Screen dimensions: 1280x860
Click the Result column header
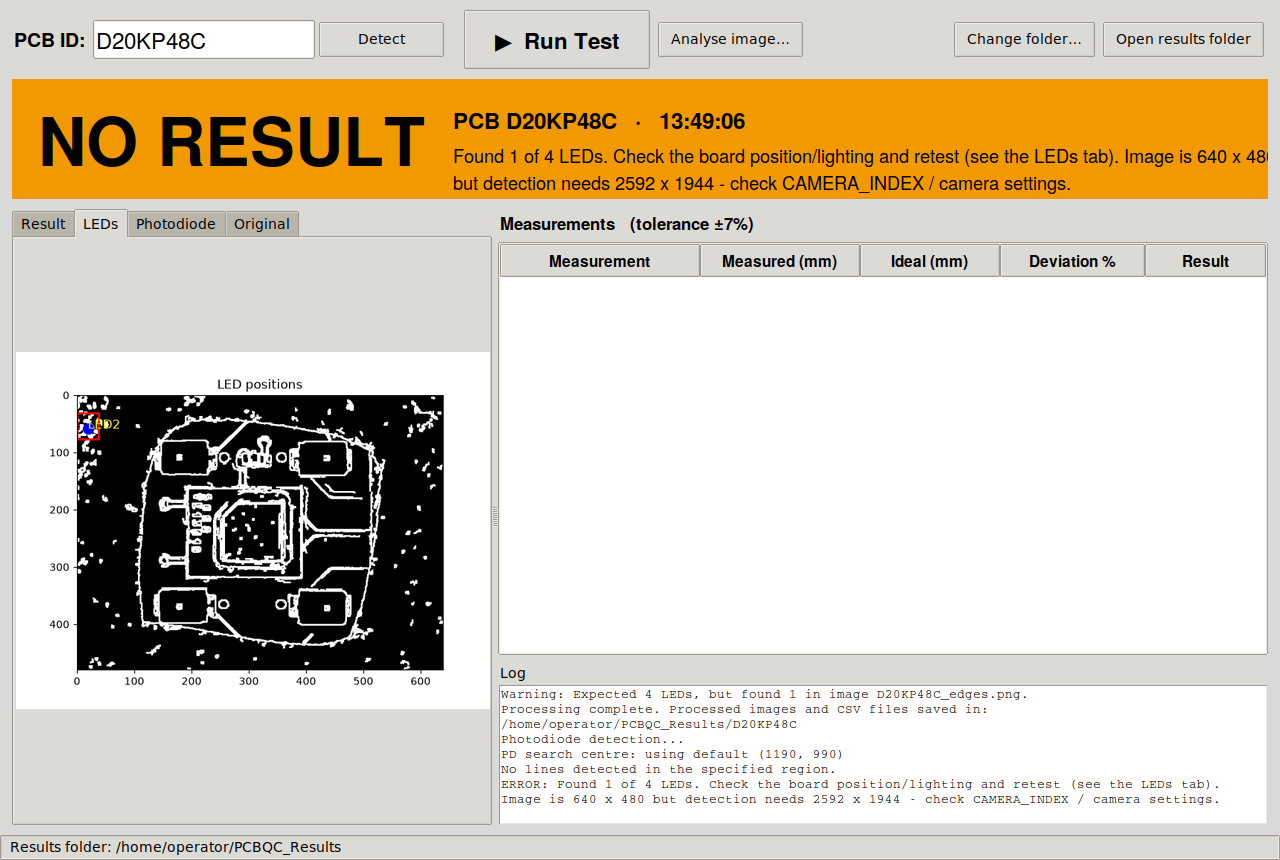[1205, 261]
